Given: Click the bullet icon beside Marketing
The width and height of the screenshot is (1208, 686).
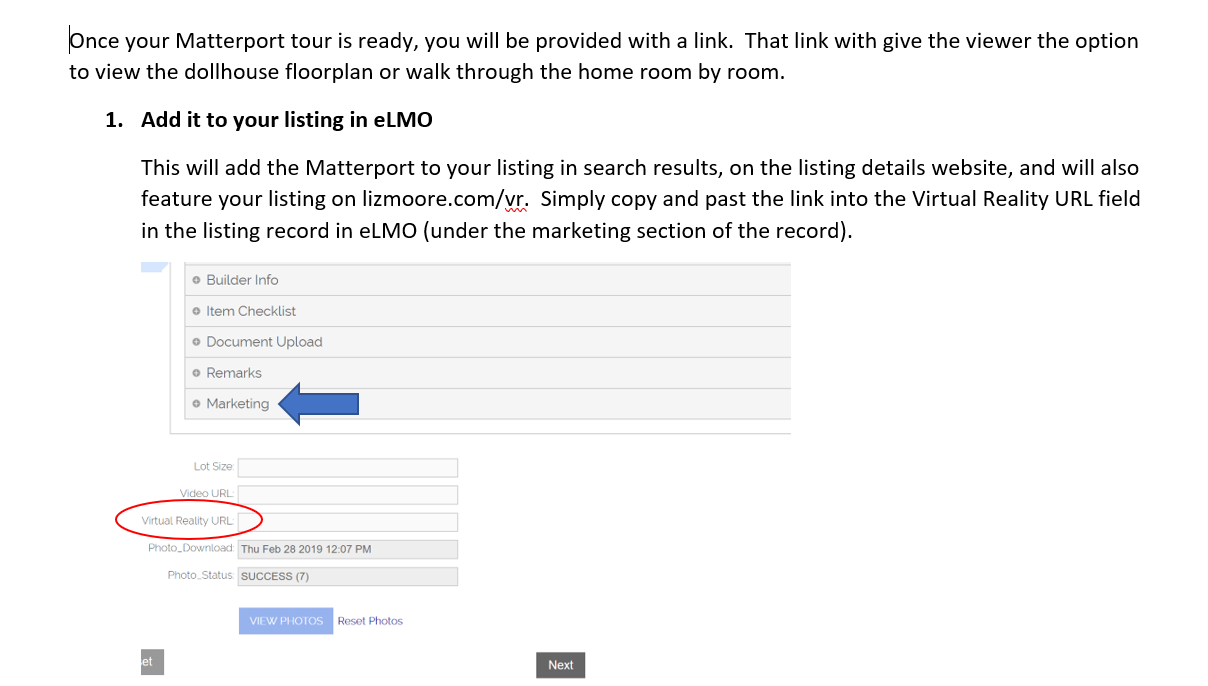Looking at the screenshot, I should pos(197,404).
